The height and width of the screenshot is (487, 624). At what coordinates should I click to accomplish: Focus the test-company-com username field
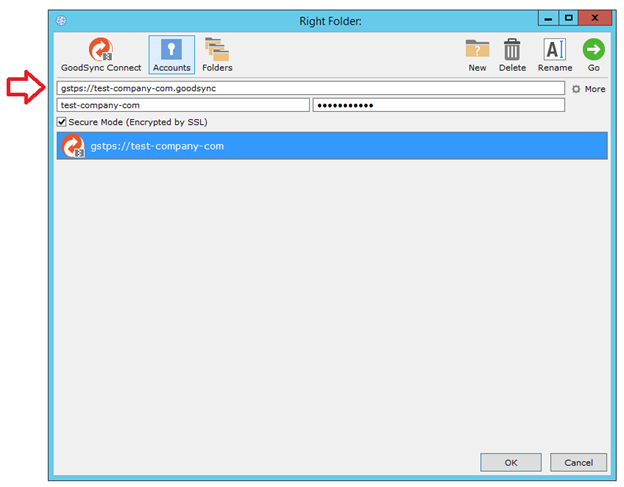coord(183,105)
